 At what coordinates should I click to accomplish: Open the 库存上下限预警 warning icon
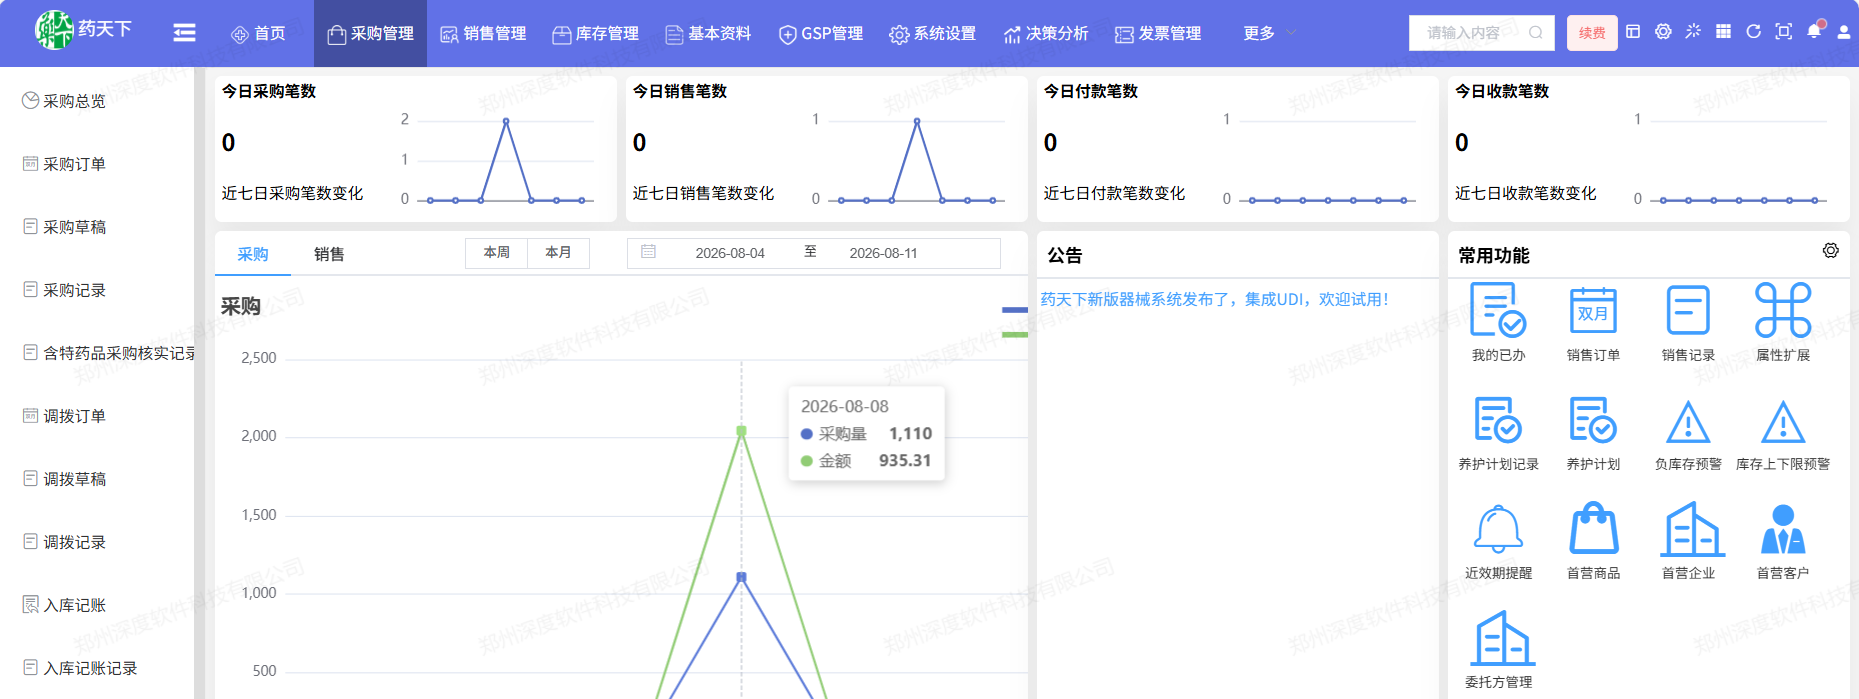click(1783, 421)
